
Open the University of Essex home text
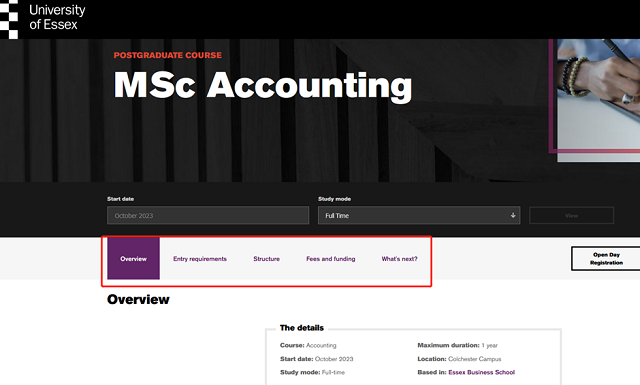click(x=57, y=17)
